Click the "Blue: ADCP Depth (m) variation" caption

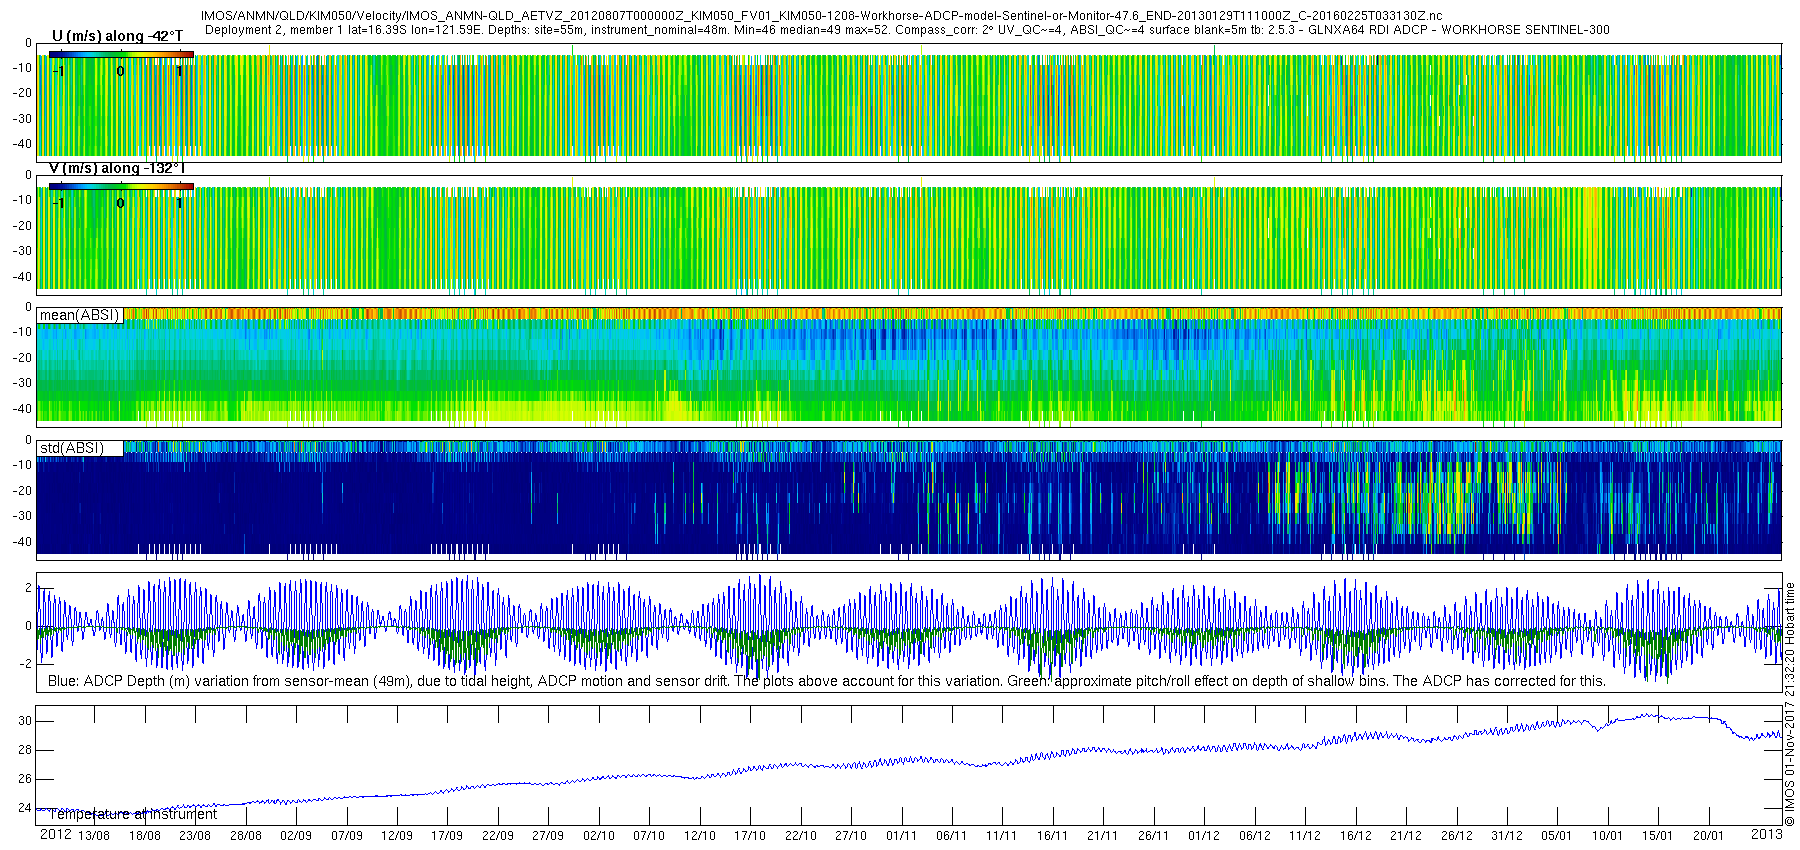[827, 681]
